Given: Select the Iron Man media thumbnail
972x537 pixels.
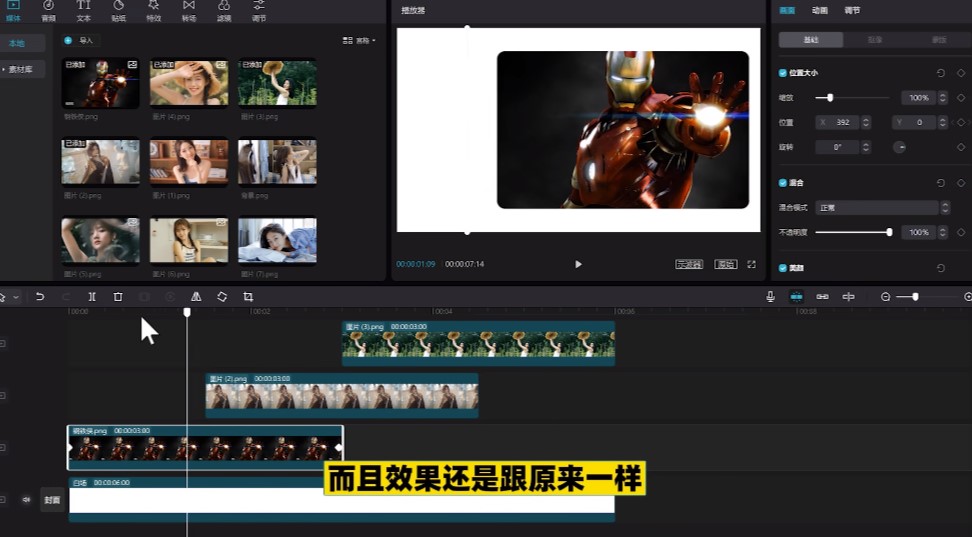Looking at the screenshot, I should [x=100, y=83].
